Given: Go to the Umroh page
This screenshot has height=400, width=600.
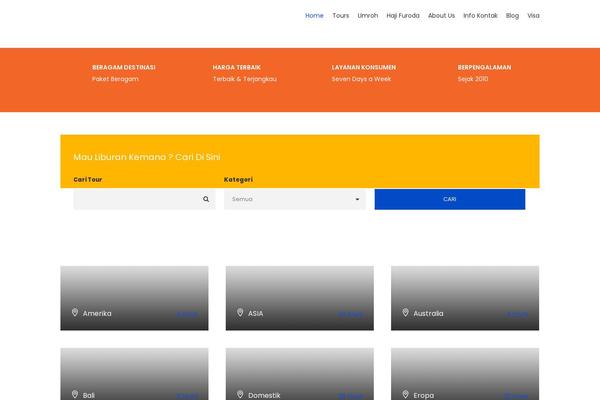Looking at the screenshot, I should 368,16.
